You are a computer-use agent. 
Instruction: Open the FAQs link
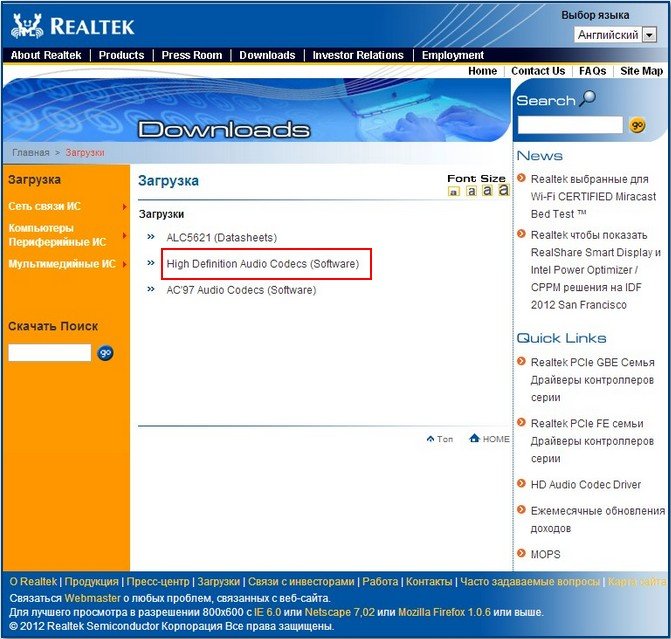[x=592, y=71]
